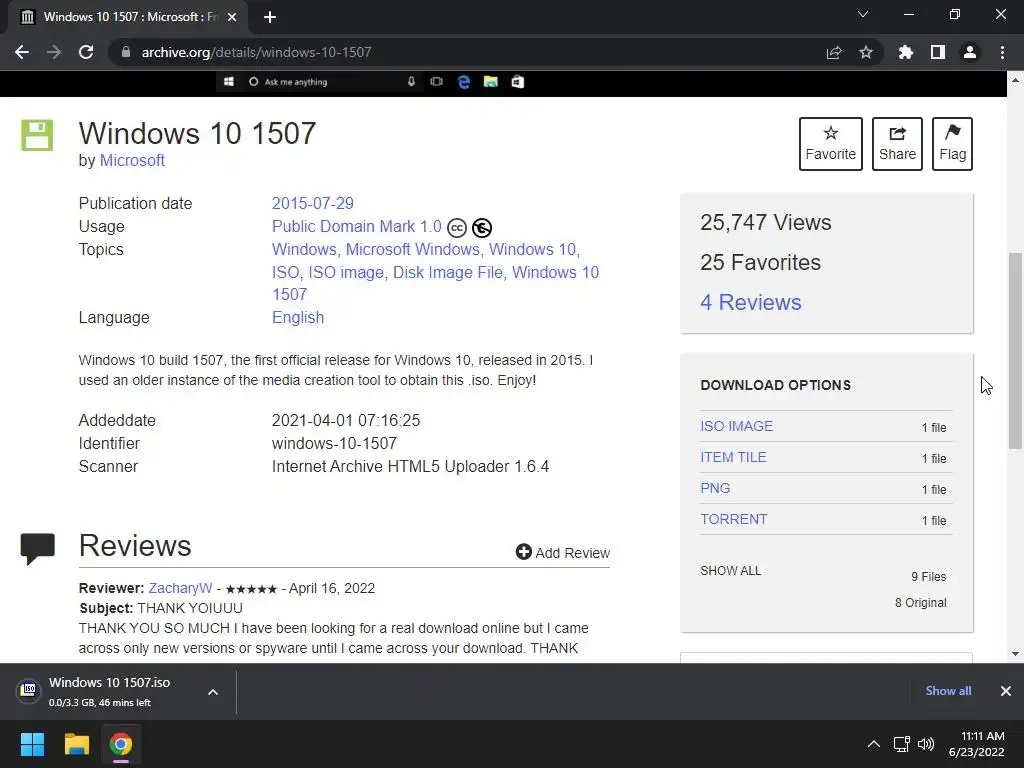
Task: Click the Creative Commons CC icon
Action: coord(457,228)
